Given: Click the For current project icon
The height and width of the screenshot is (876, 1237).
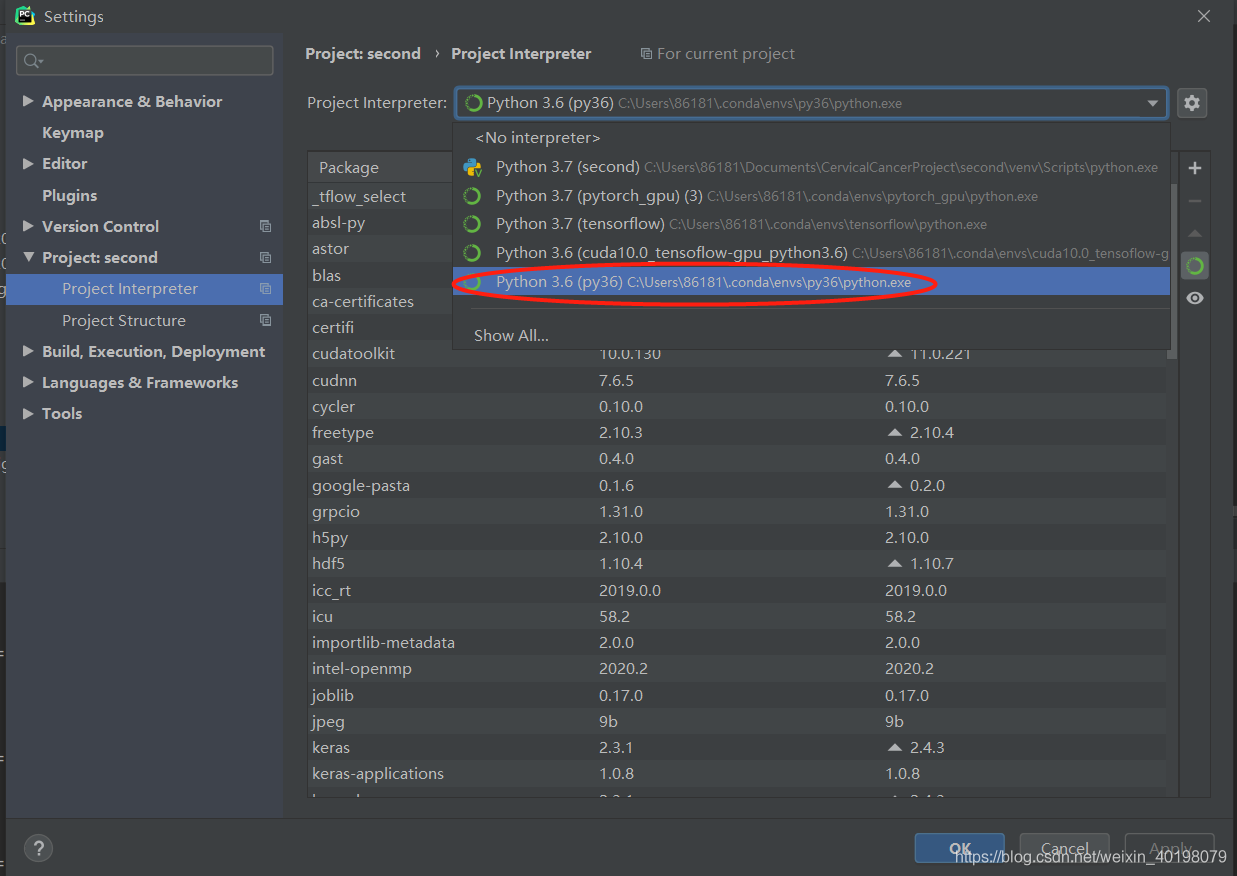Looking at the screenshot, I should click(646, 54).
